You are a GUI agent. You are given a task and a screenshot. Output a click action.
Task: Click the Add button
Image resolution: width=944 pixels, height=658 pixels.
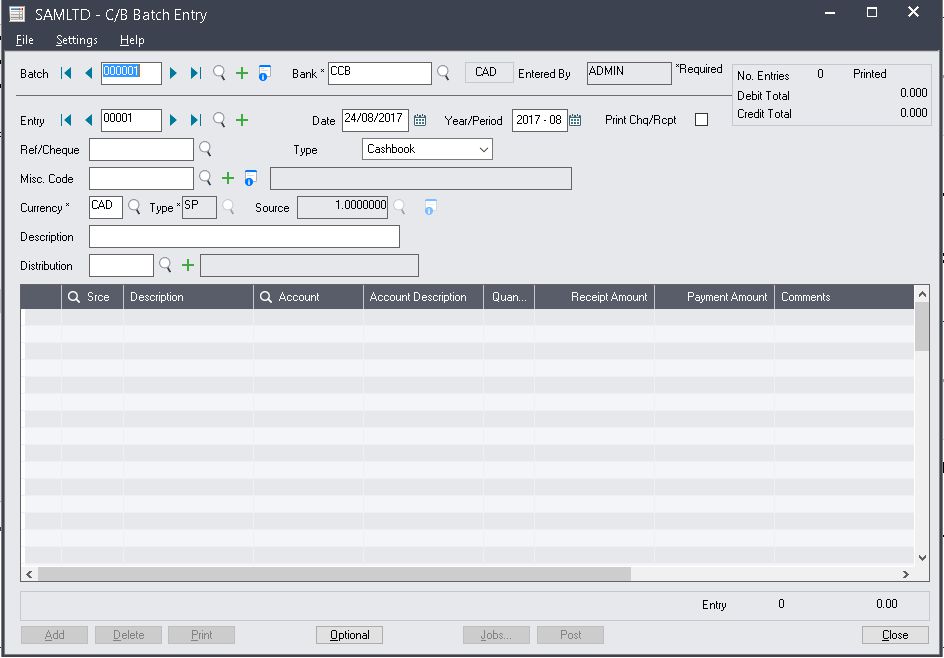[54, 635]
